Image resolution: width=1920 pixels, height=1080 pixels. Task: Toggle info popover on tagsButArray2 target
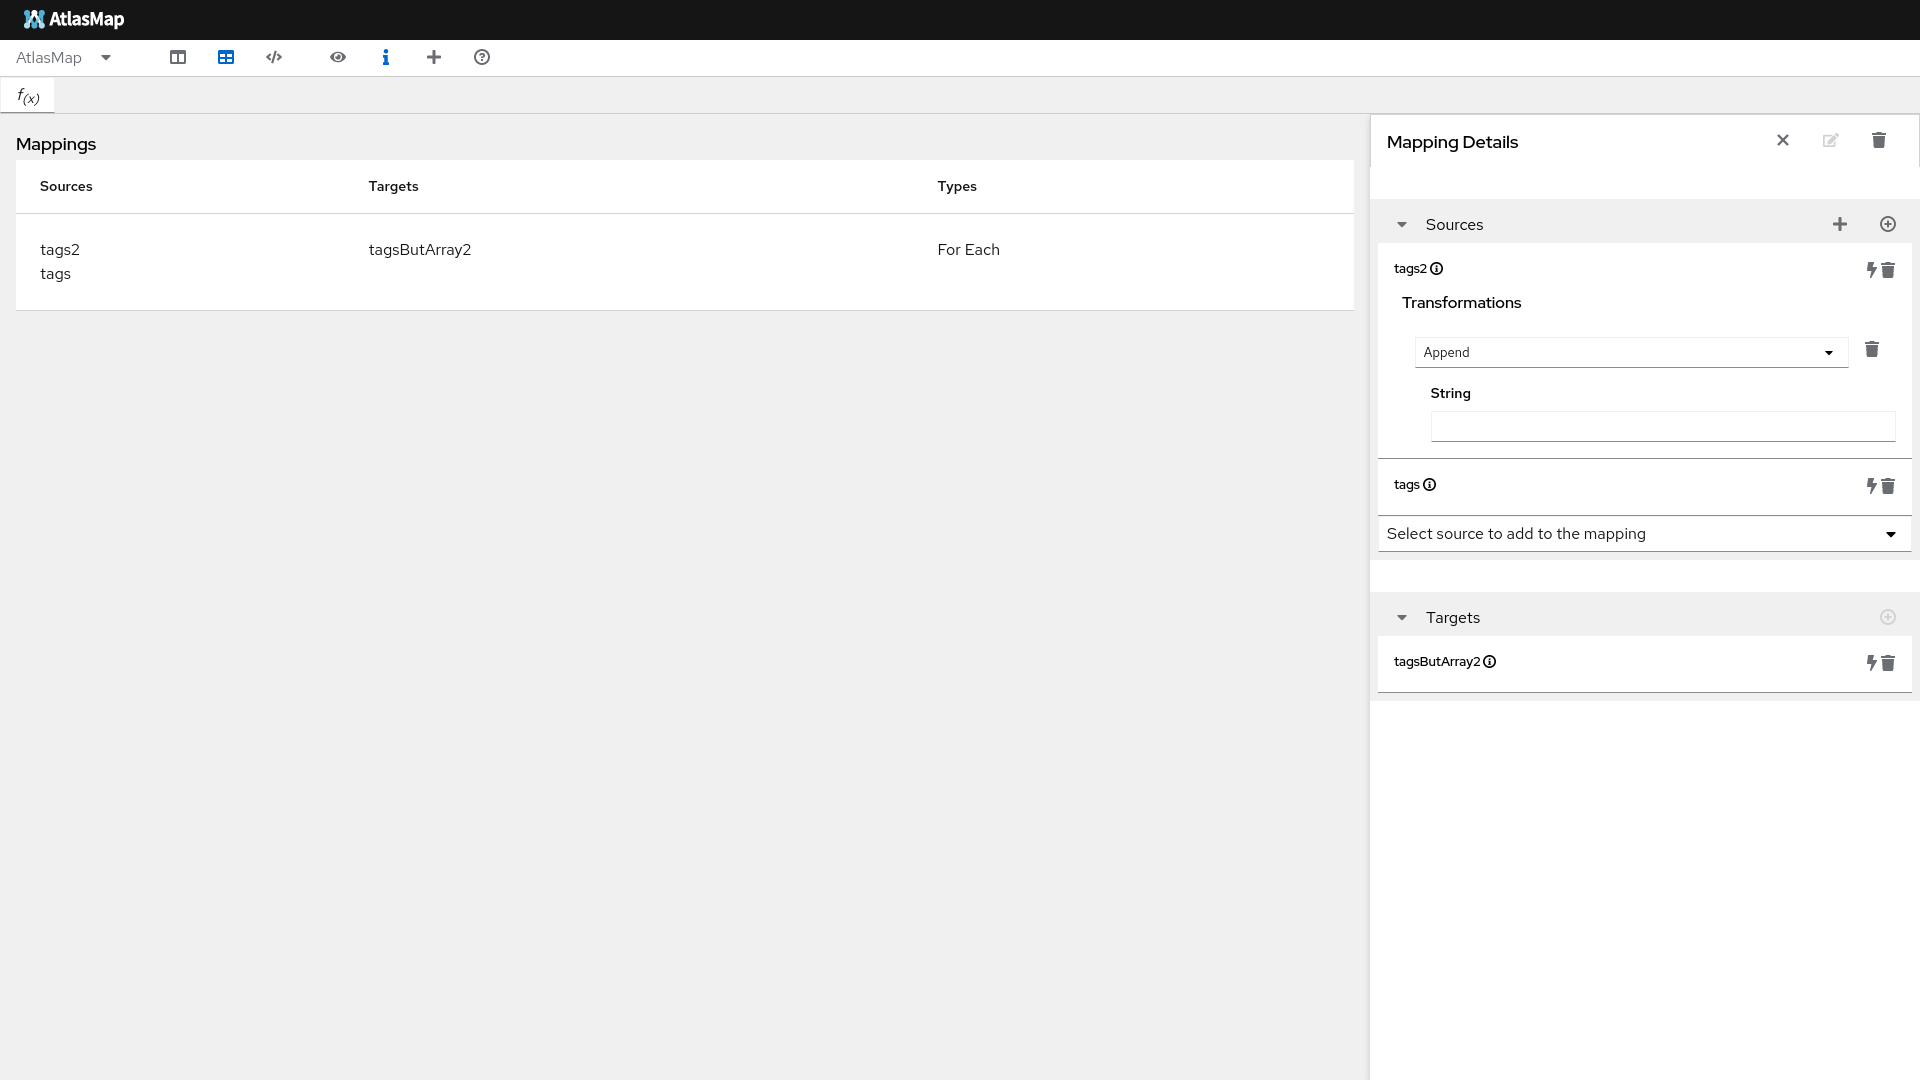click(x=1490, y=661)
